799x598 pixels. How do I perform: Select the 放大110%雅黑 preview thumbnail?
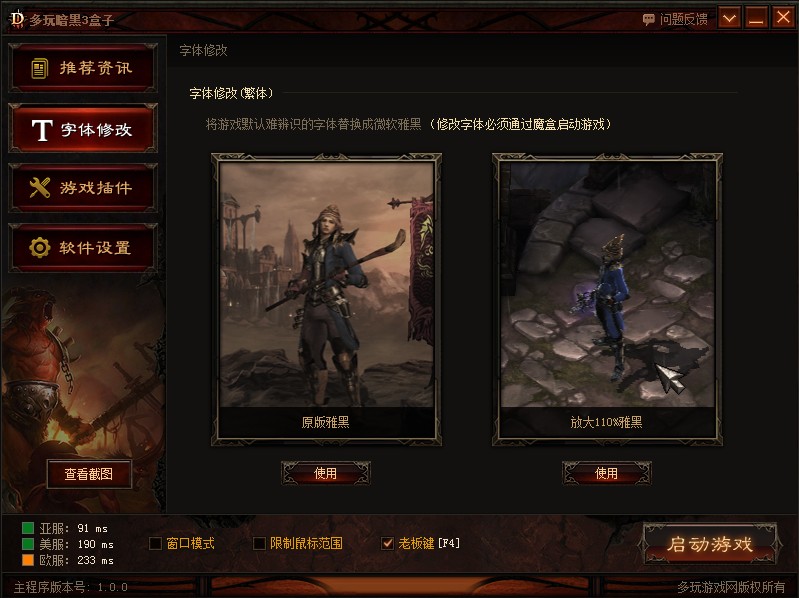[x=607, y=300]
